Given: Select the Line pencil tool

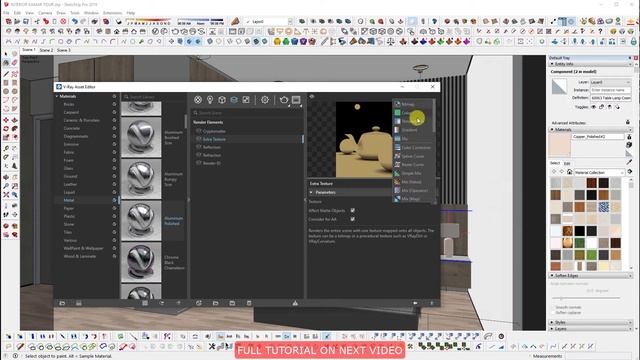Looking at the screenshot, I should click(6, 74).
